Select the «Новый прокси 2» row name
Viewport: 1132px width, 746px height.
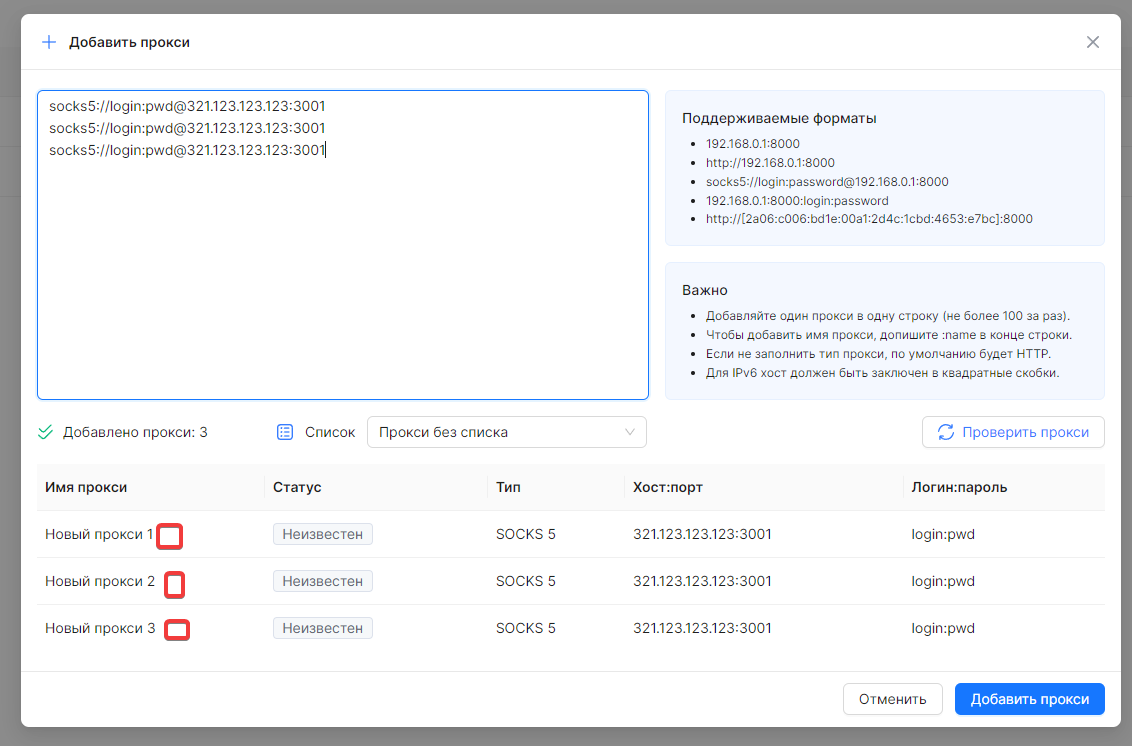[x=100, y=581]
